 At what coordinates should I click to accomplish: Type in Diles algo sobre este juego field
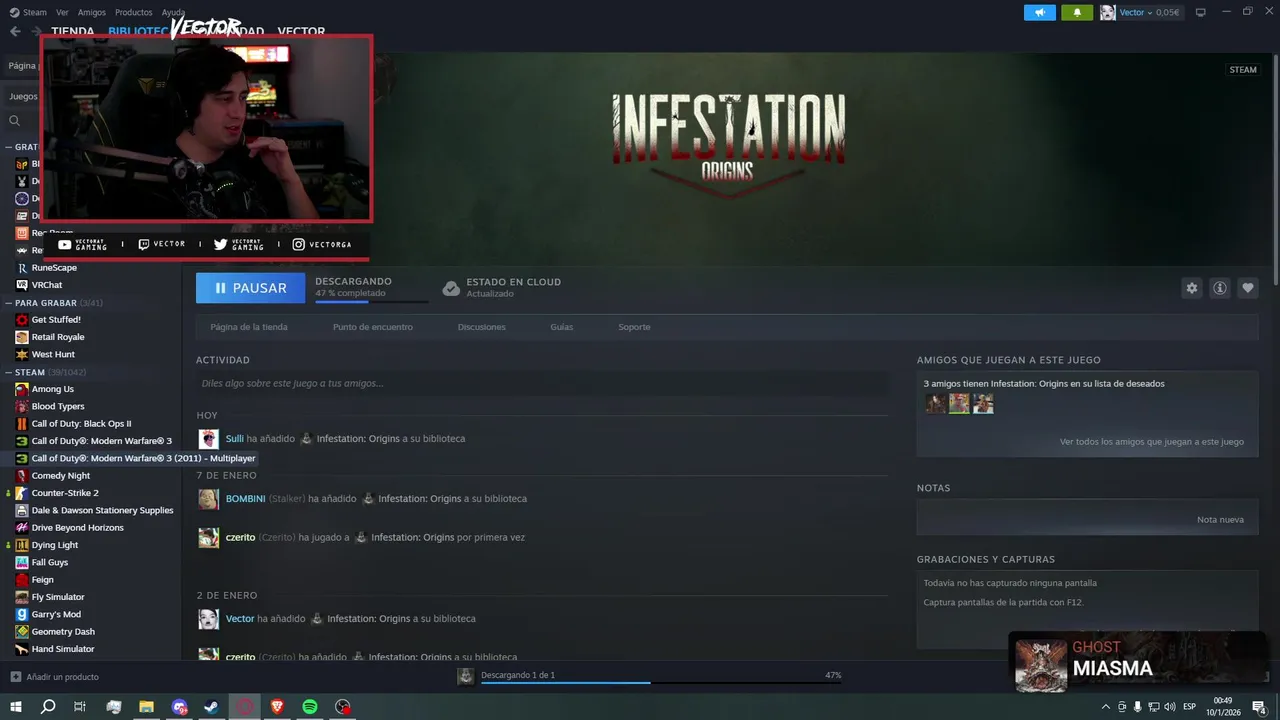click(x=542, y=384)
